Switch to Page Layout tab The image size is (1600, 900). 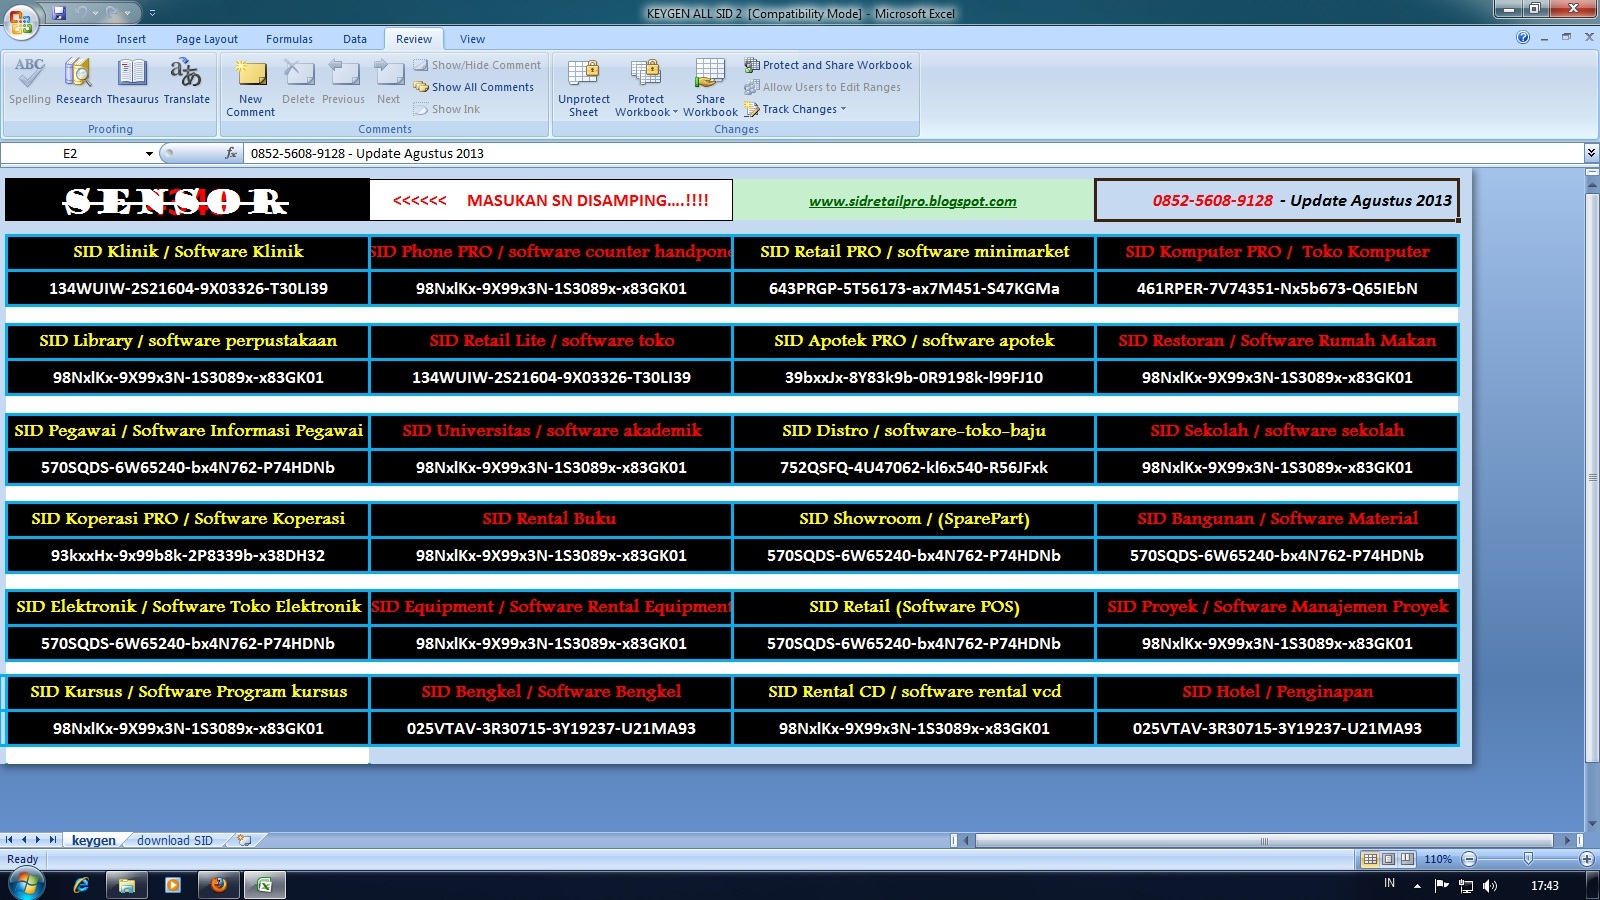[x=207, y=39]
